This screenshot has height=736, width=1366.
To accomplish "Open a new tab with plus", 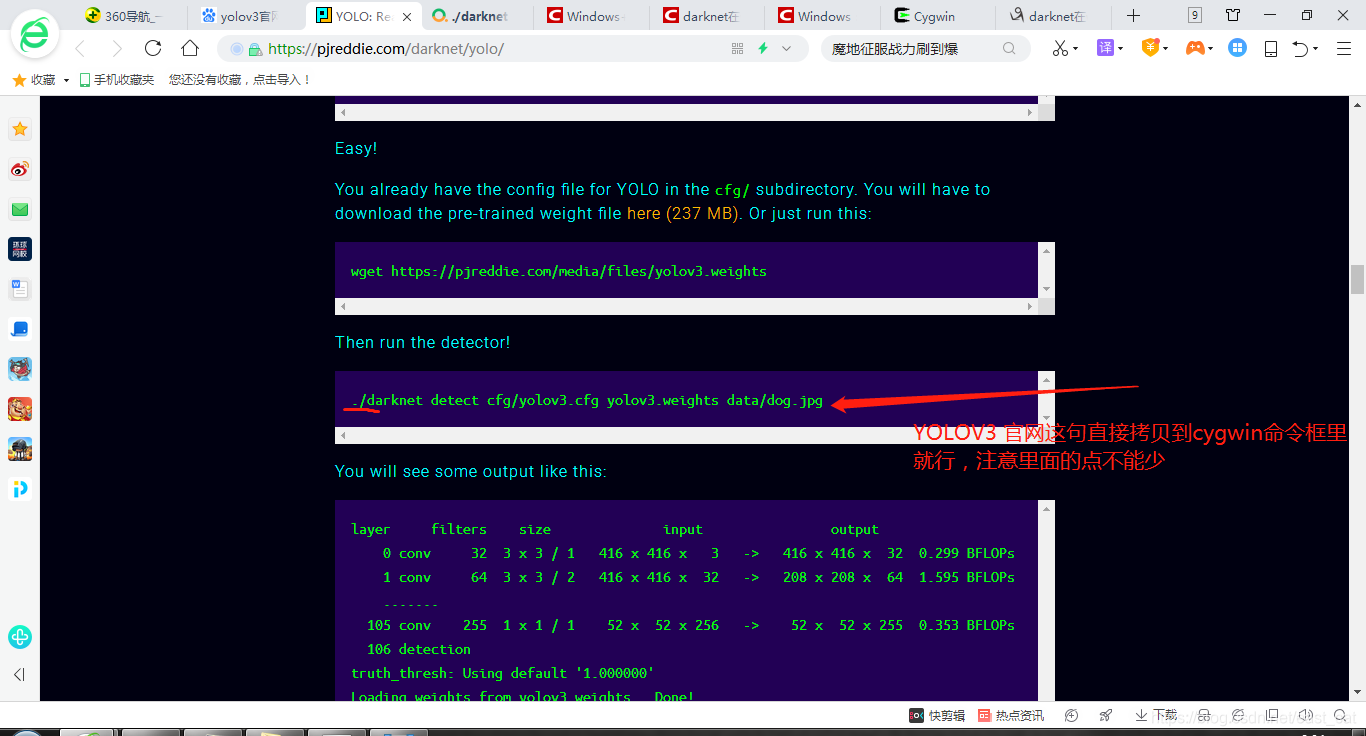I will click(1133, 15).
